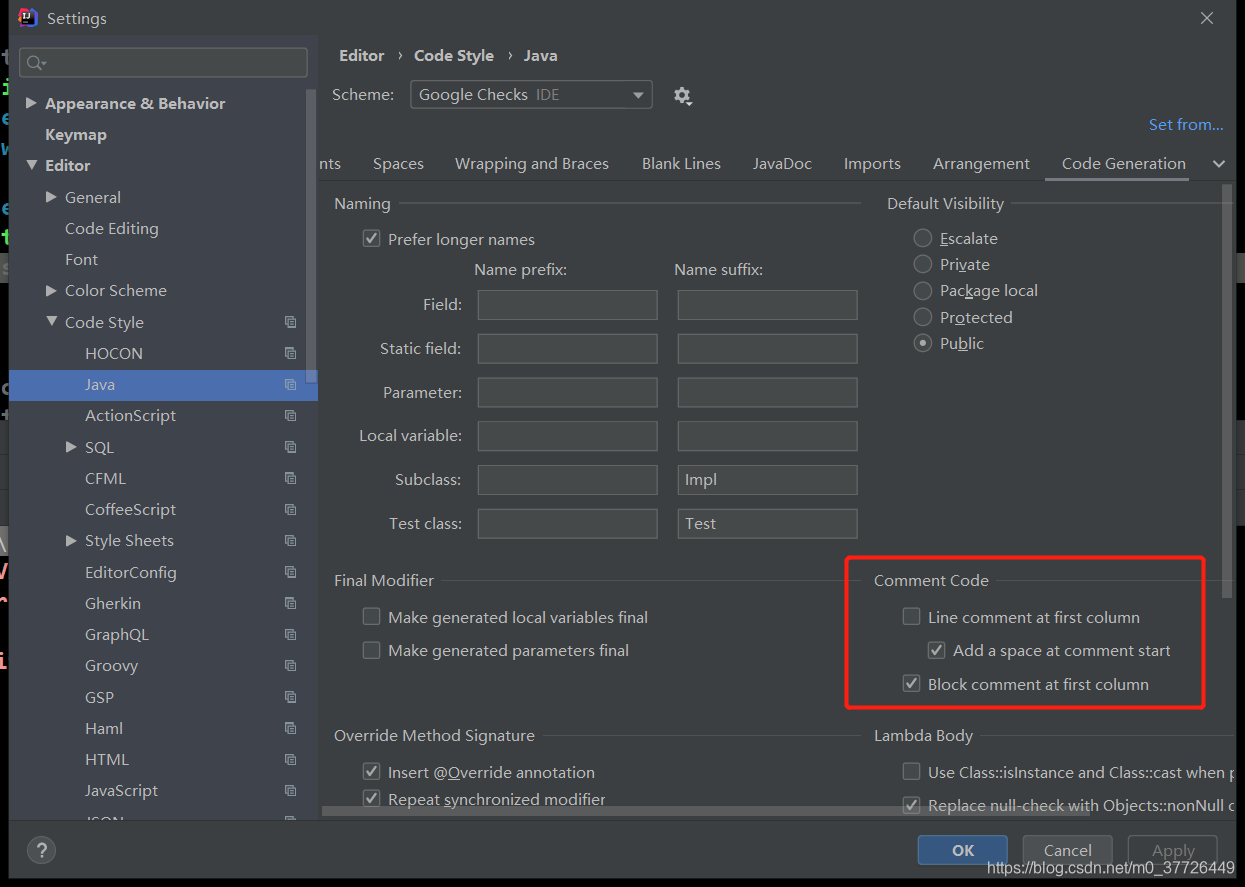This screenshot has width=1245, height=887.
Task: Click the settings search input field
Action: [x=163, y=63]
